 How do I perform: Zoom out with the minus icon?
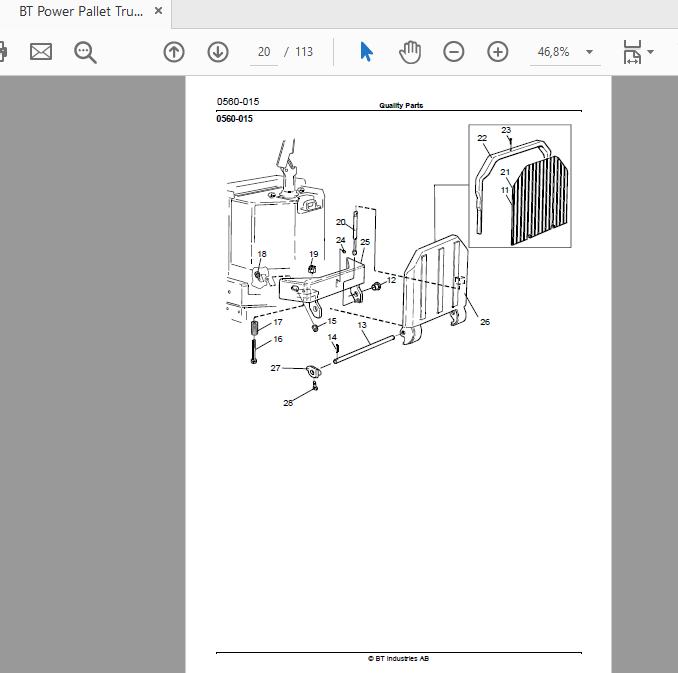pos(454,52)
